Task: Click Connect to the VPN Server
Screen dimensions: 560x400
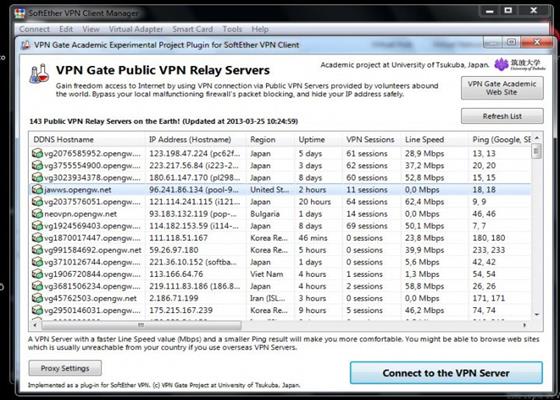Action: tap(446, 373)
